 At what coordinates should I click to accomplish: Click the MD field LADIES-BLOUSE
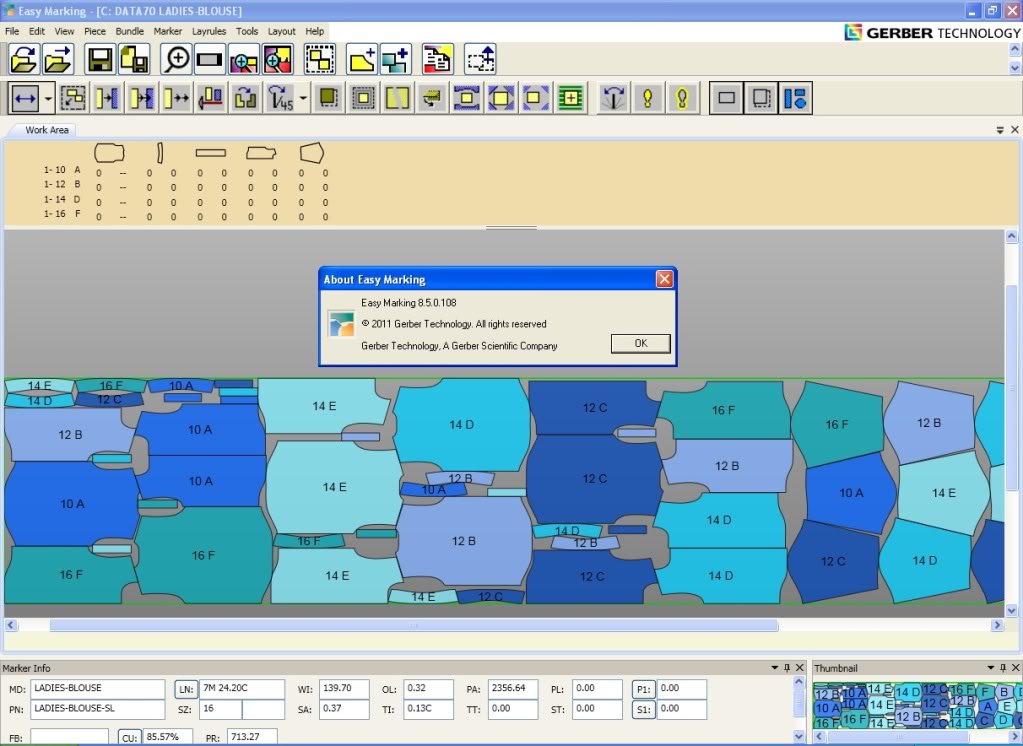tap(98, 689)
